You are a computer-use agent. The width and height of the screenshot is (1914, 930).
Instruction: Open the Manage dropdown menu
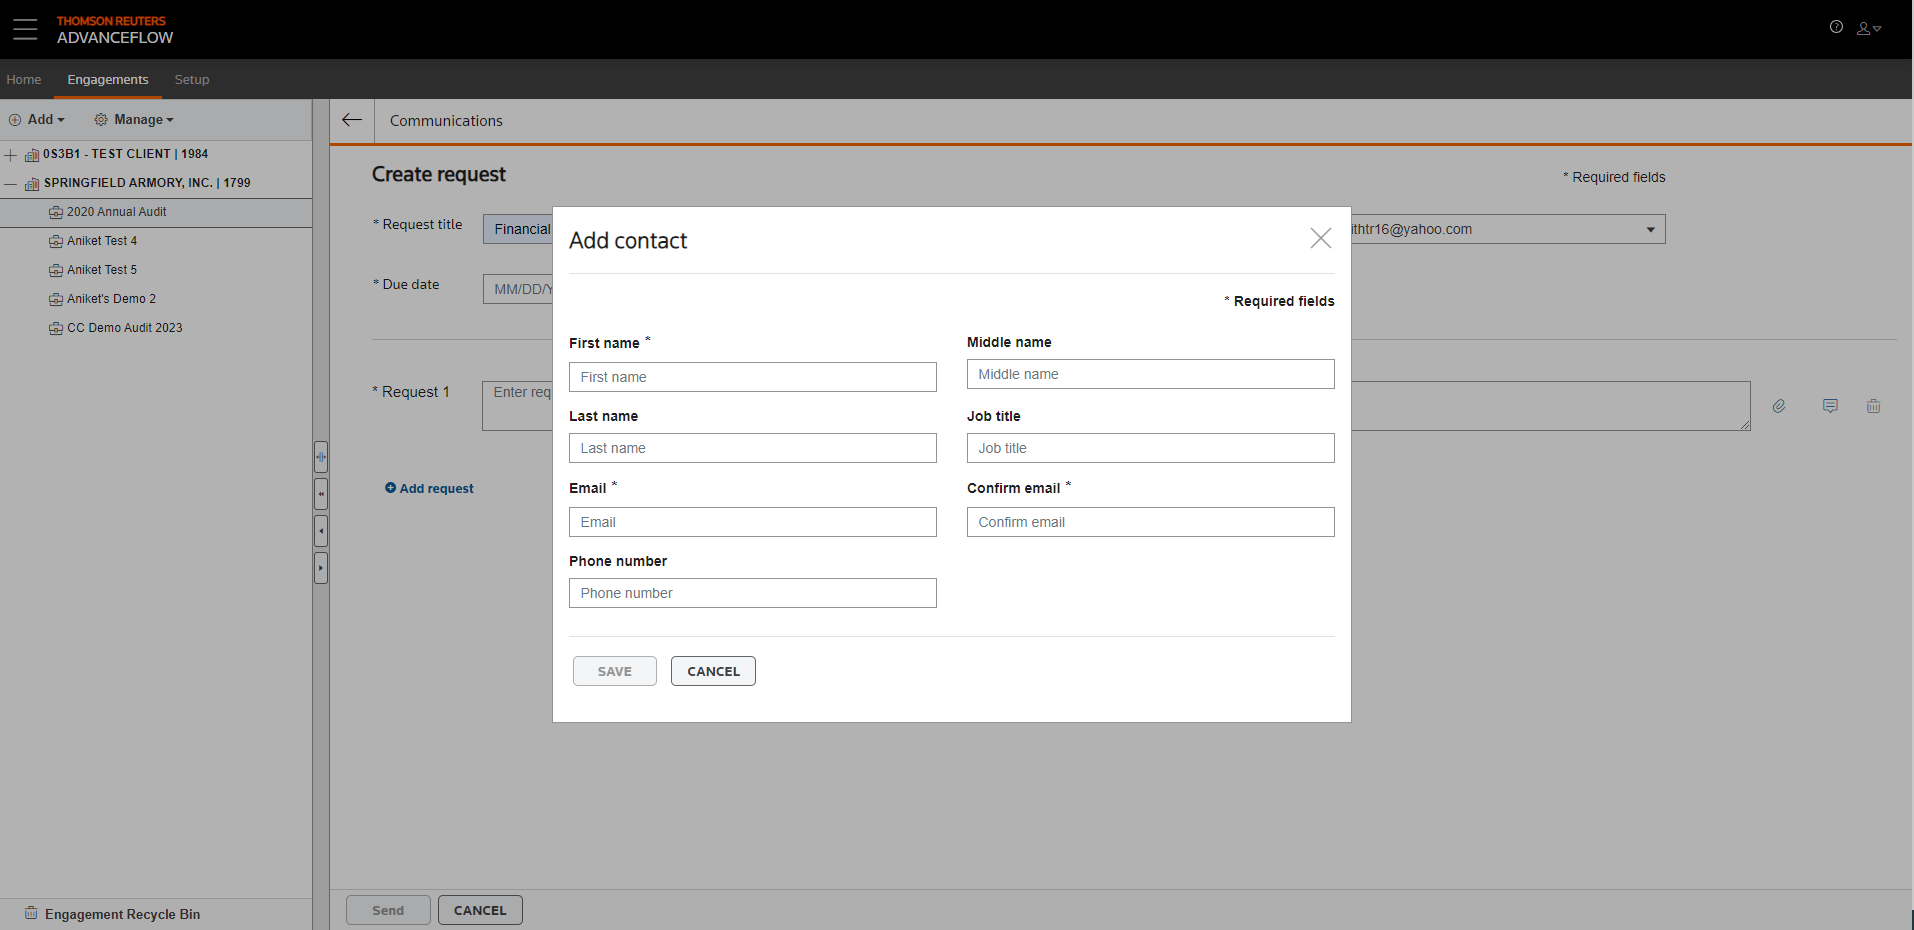tap(135, 120)
